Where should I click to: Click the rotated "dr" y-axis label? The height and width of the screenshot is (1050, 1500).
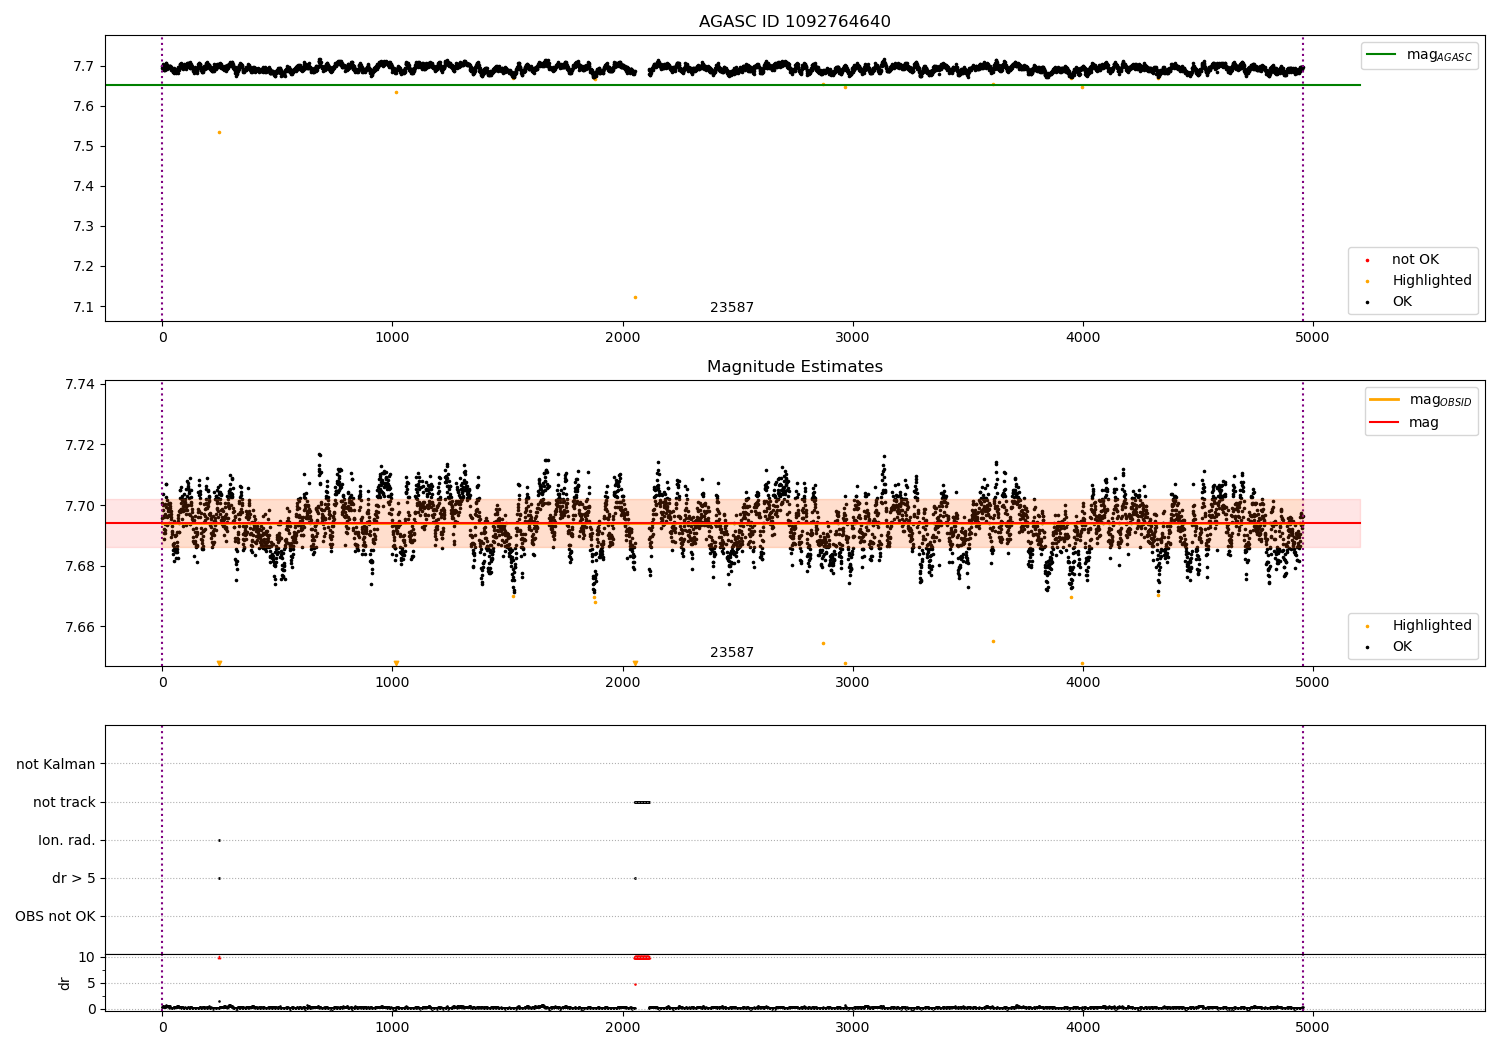(65, 983)
